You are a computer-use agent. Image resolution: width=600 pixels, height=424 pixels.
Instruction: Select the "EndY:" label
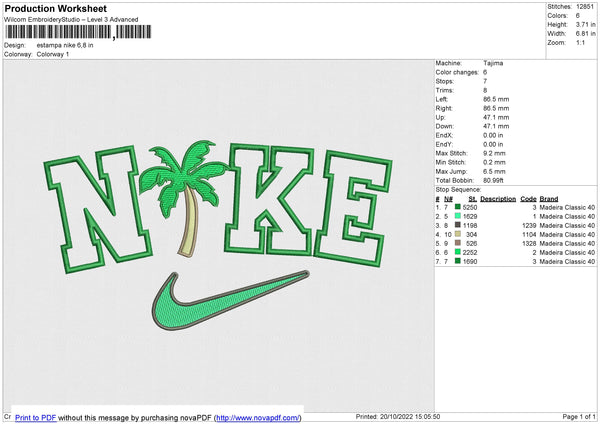pos(444,144)
